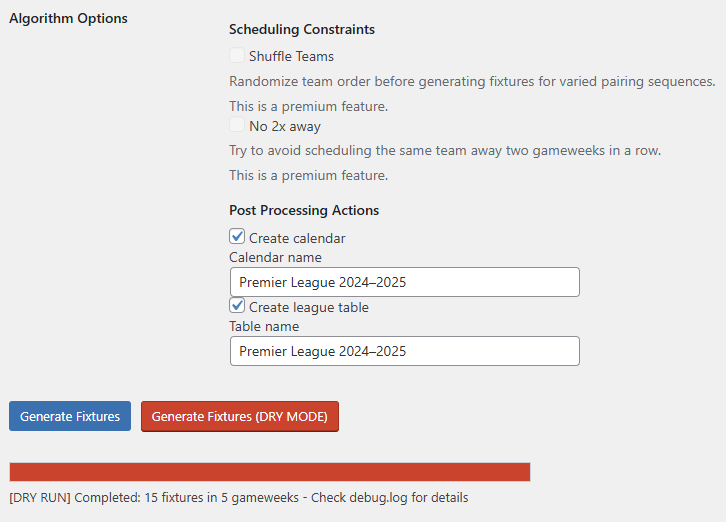This screenshot has height=522, width=726.
Task: Click the Create calendar label text
Action: coord(297,238)
